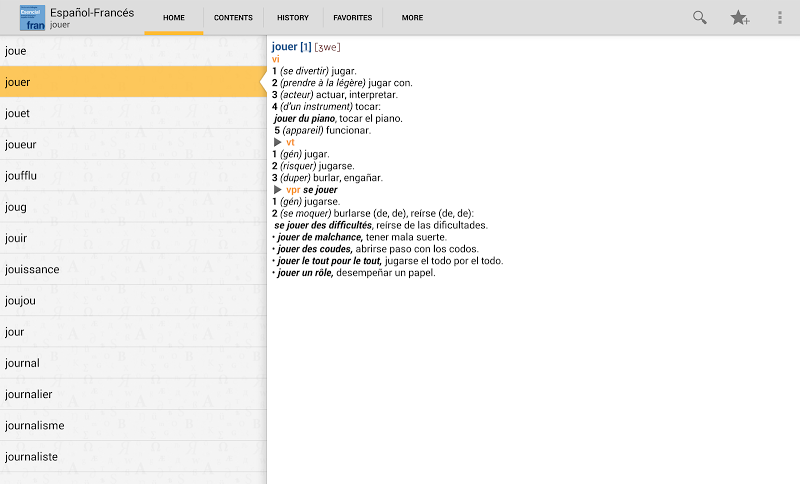Collapse the vpr se jouer triangle
The height and width of the screenshot is (484, 800).
tap(278, 190)
